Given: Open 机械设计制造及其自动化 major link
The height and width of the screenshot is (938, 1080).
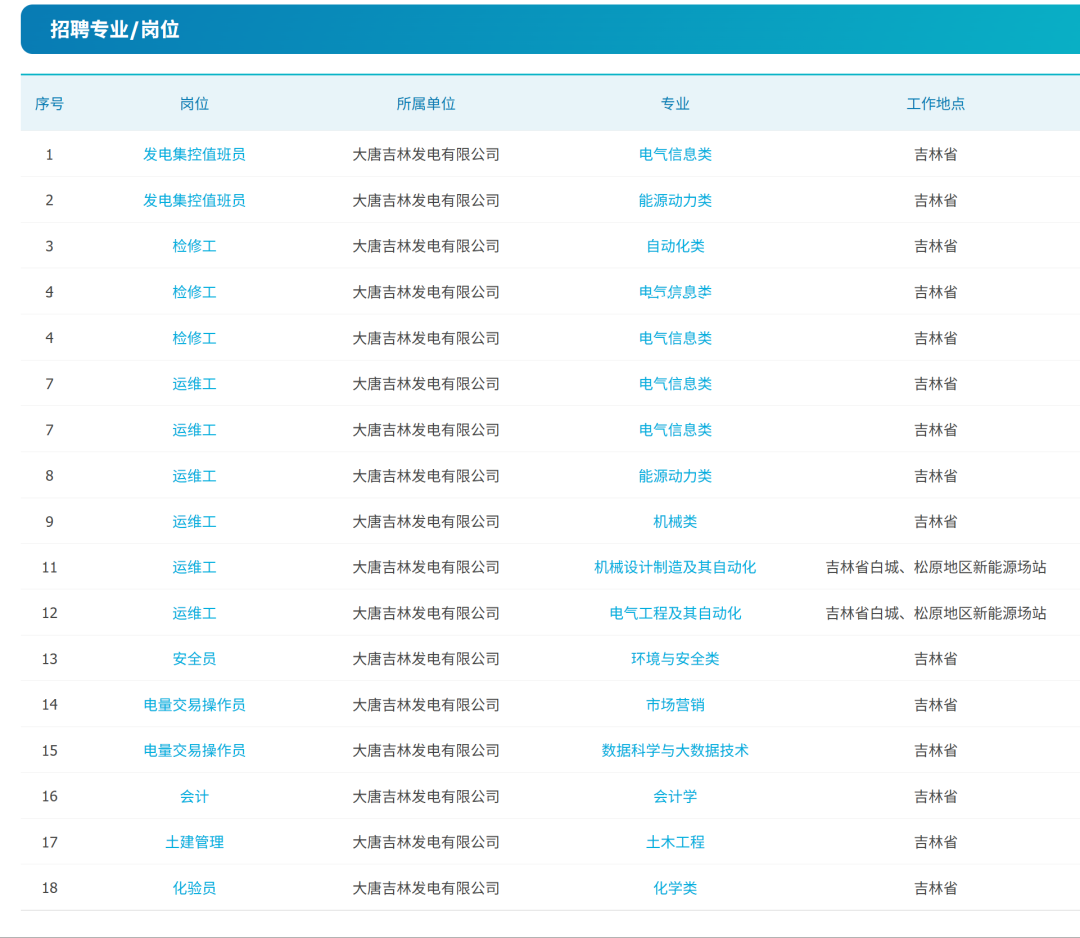Looking at the screenshot, I should (675, 567).
